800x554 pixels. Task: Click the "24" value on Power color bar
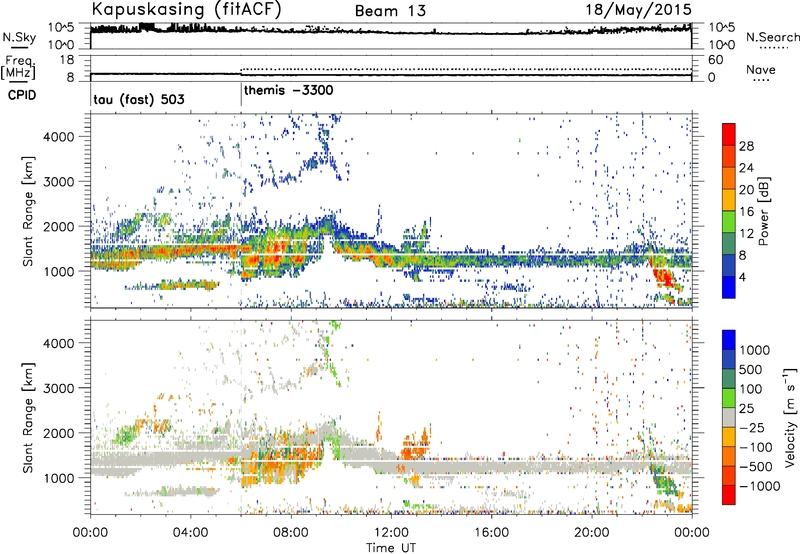click(x=746, y=168)
